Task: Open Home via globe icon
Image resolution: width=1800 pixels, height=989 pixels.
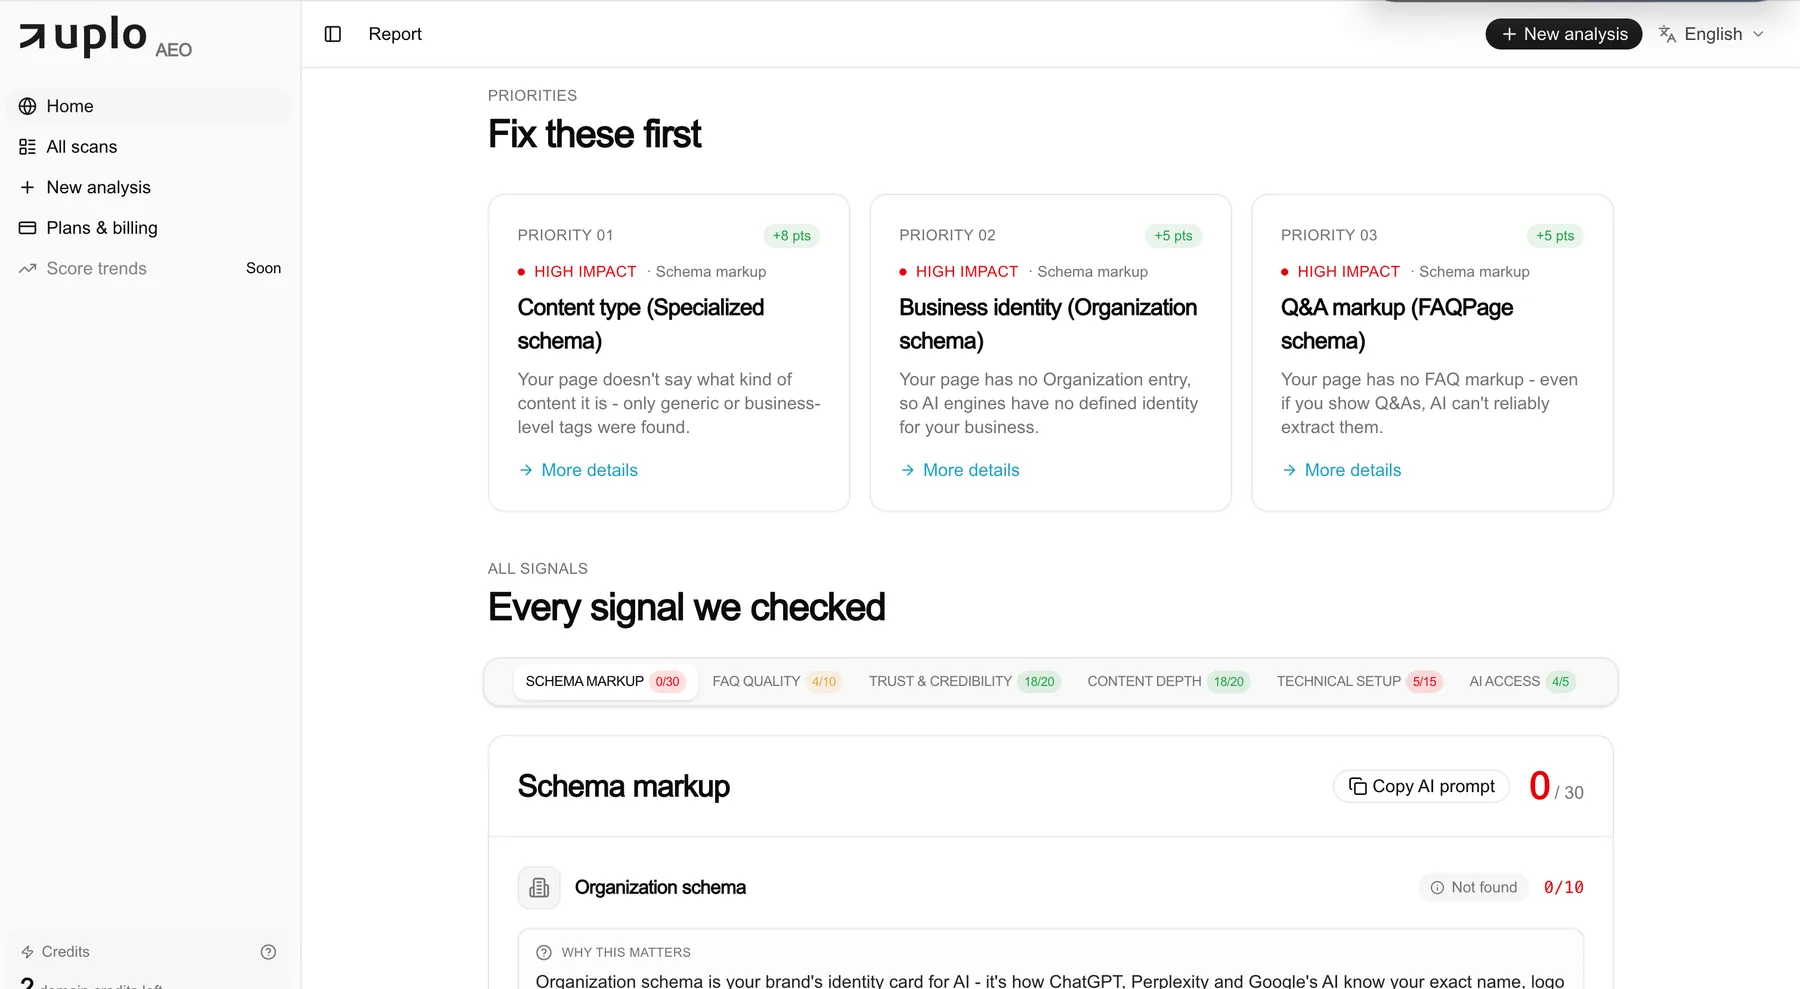Action: (x=28, y=106)
